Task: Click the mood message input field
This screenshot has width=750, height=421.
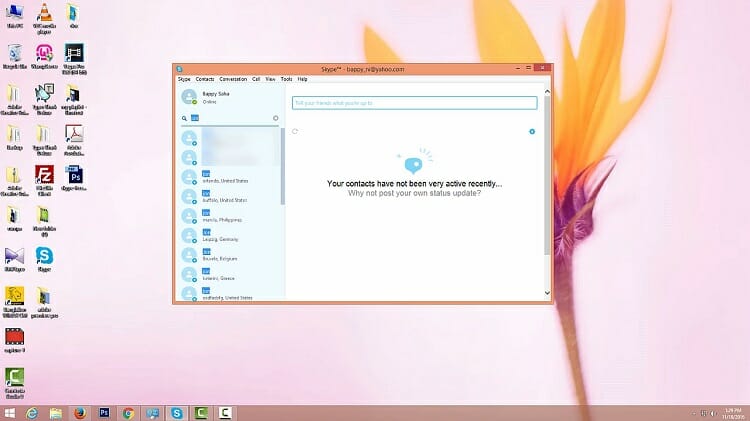Action: [414, 103]
